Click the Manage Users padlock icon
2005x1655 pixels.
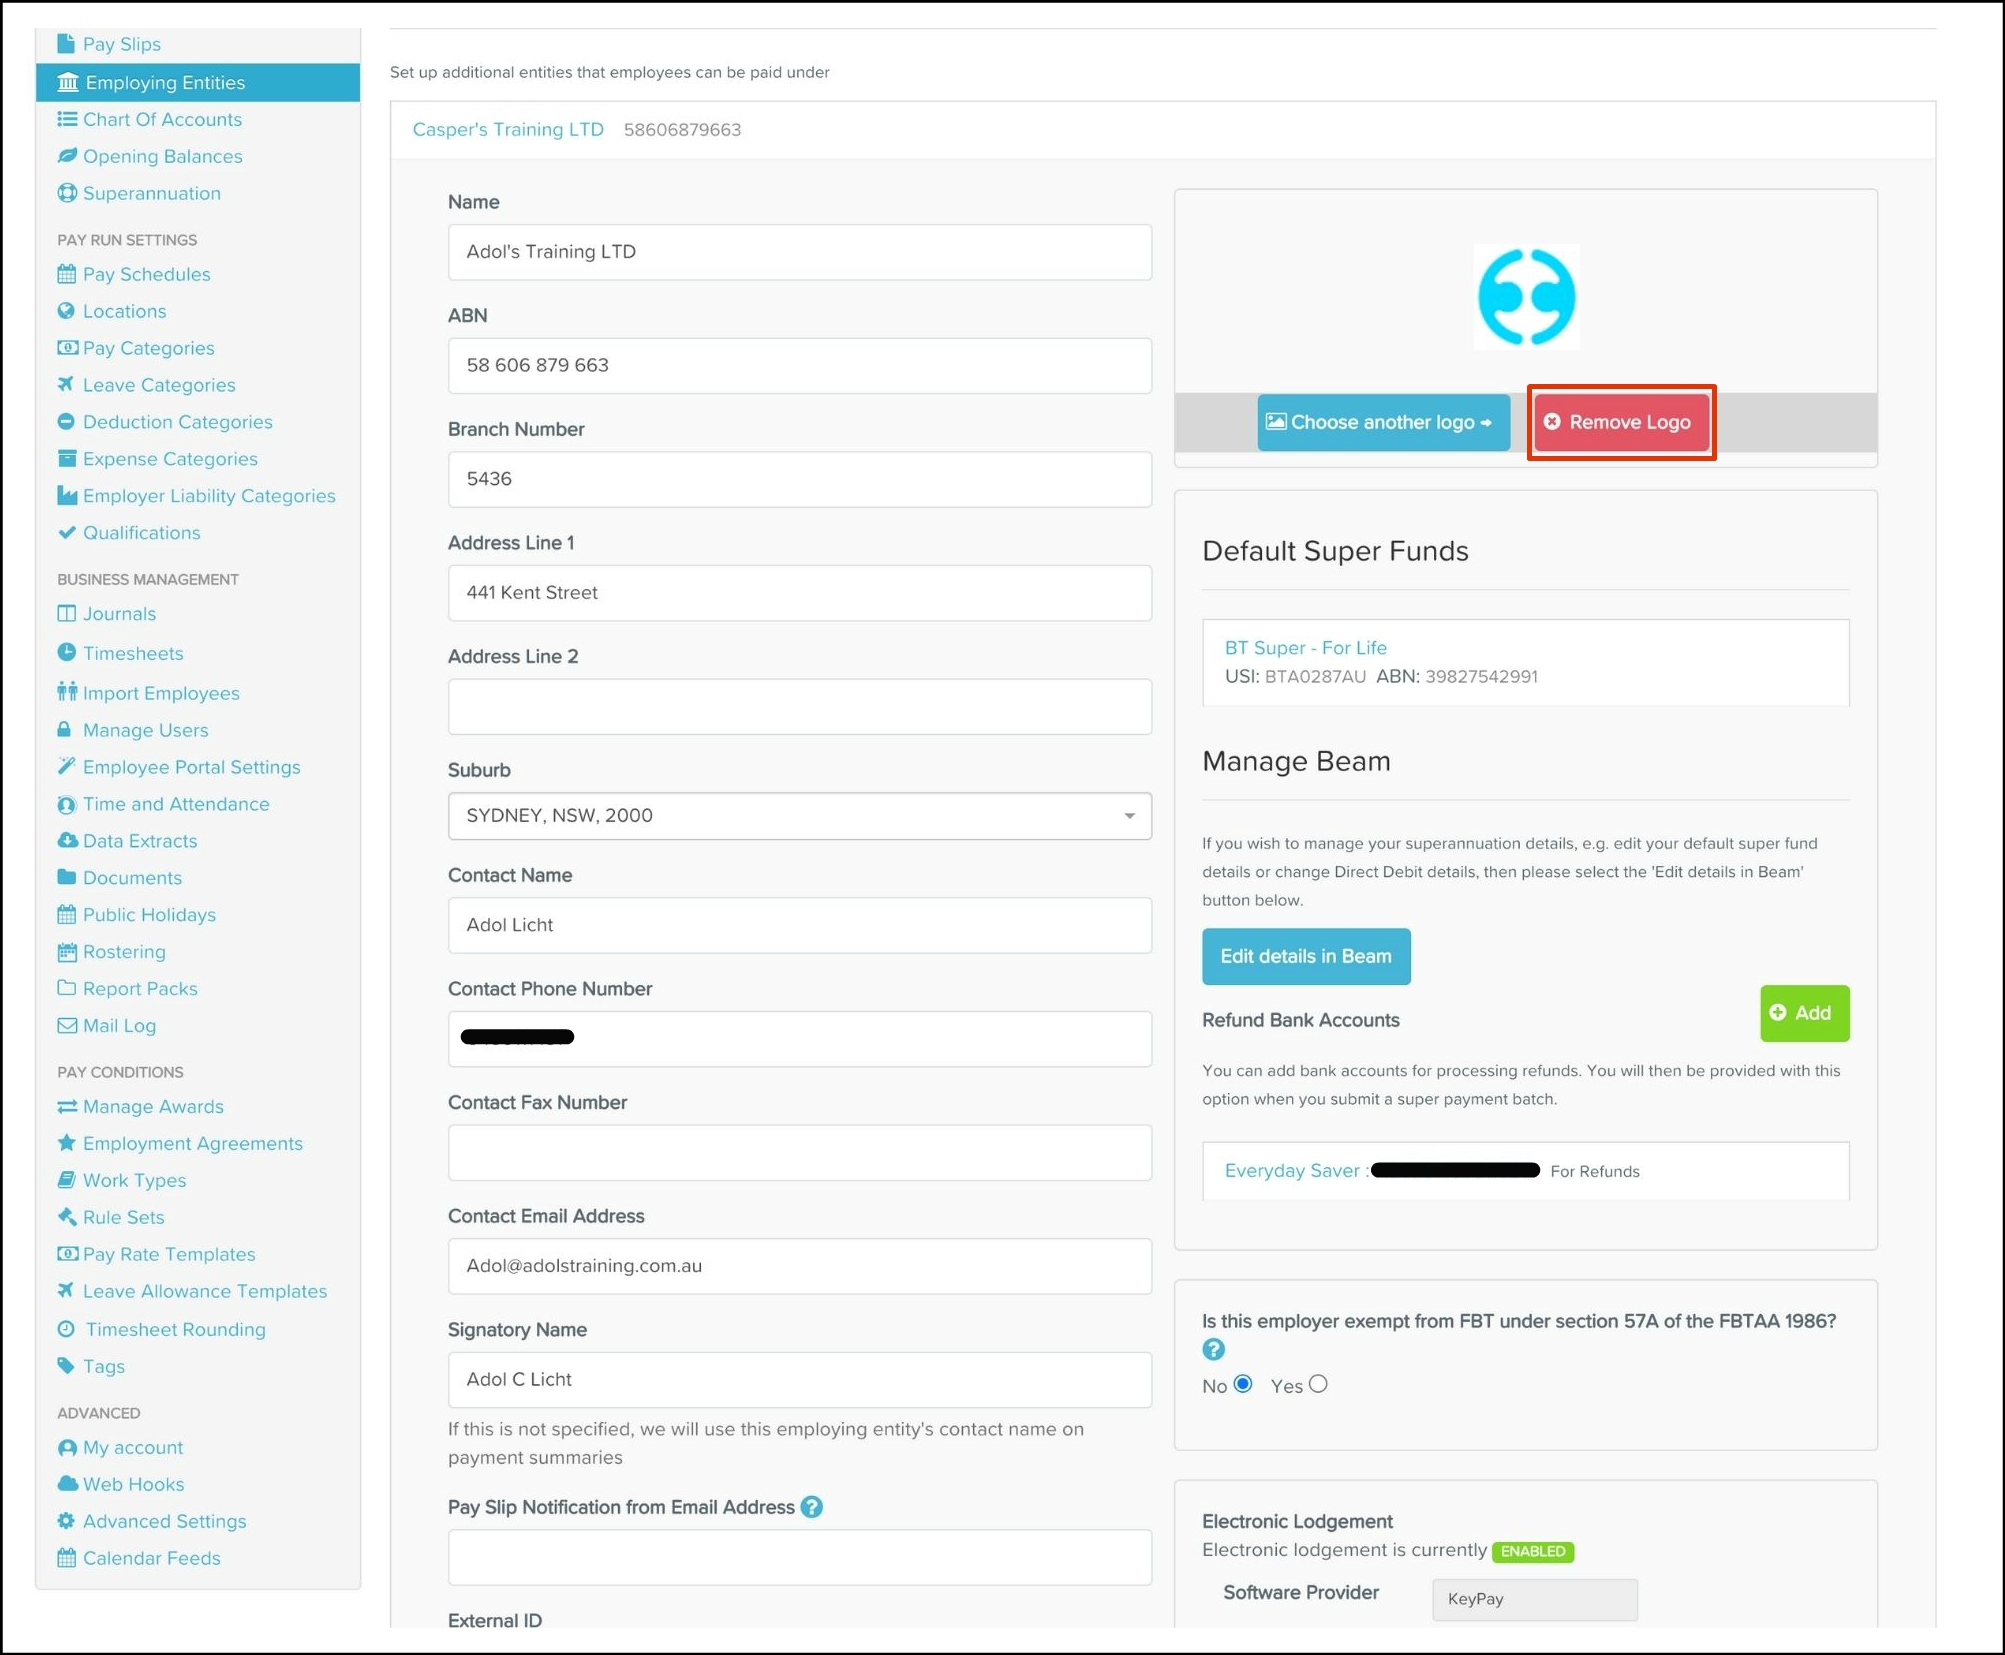[65, 729]
